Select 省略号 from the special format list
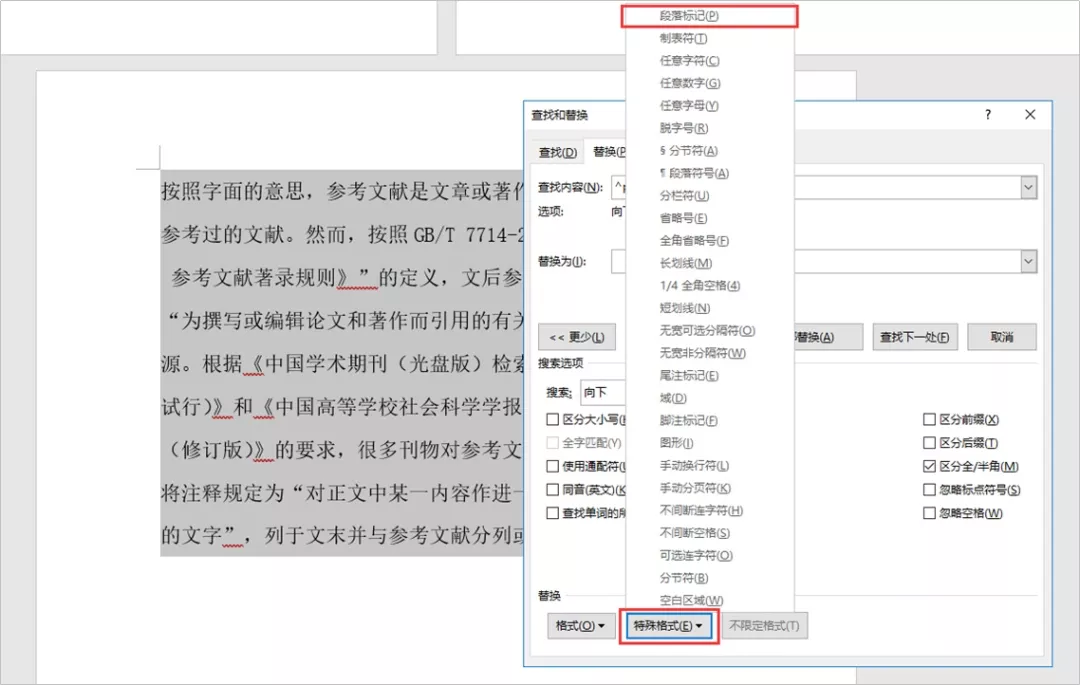The height and width of the screenshot is (685, 1080). pyautogui.click(x=683, y=218)
